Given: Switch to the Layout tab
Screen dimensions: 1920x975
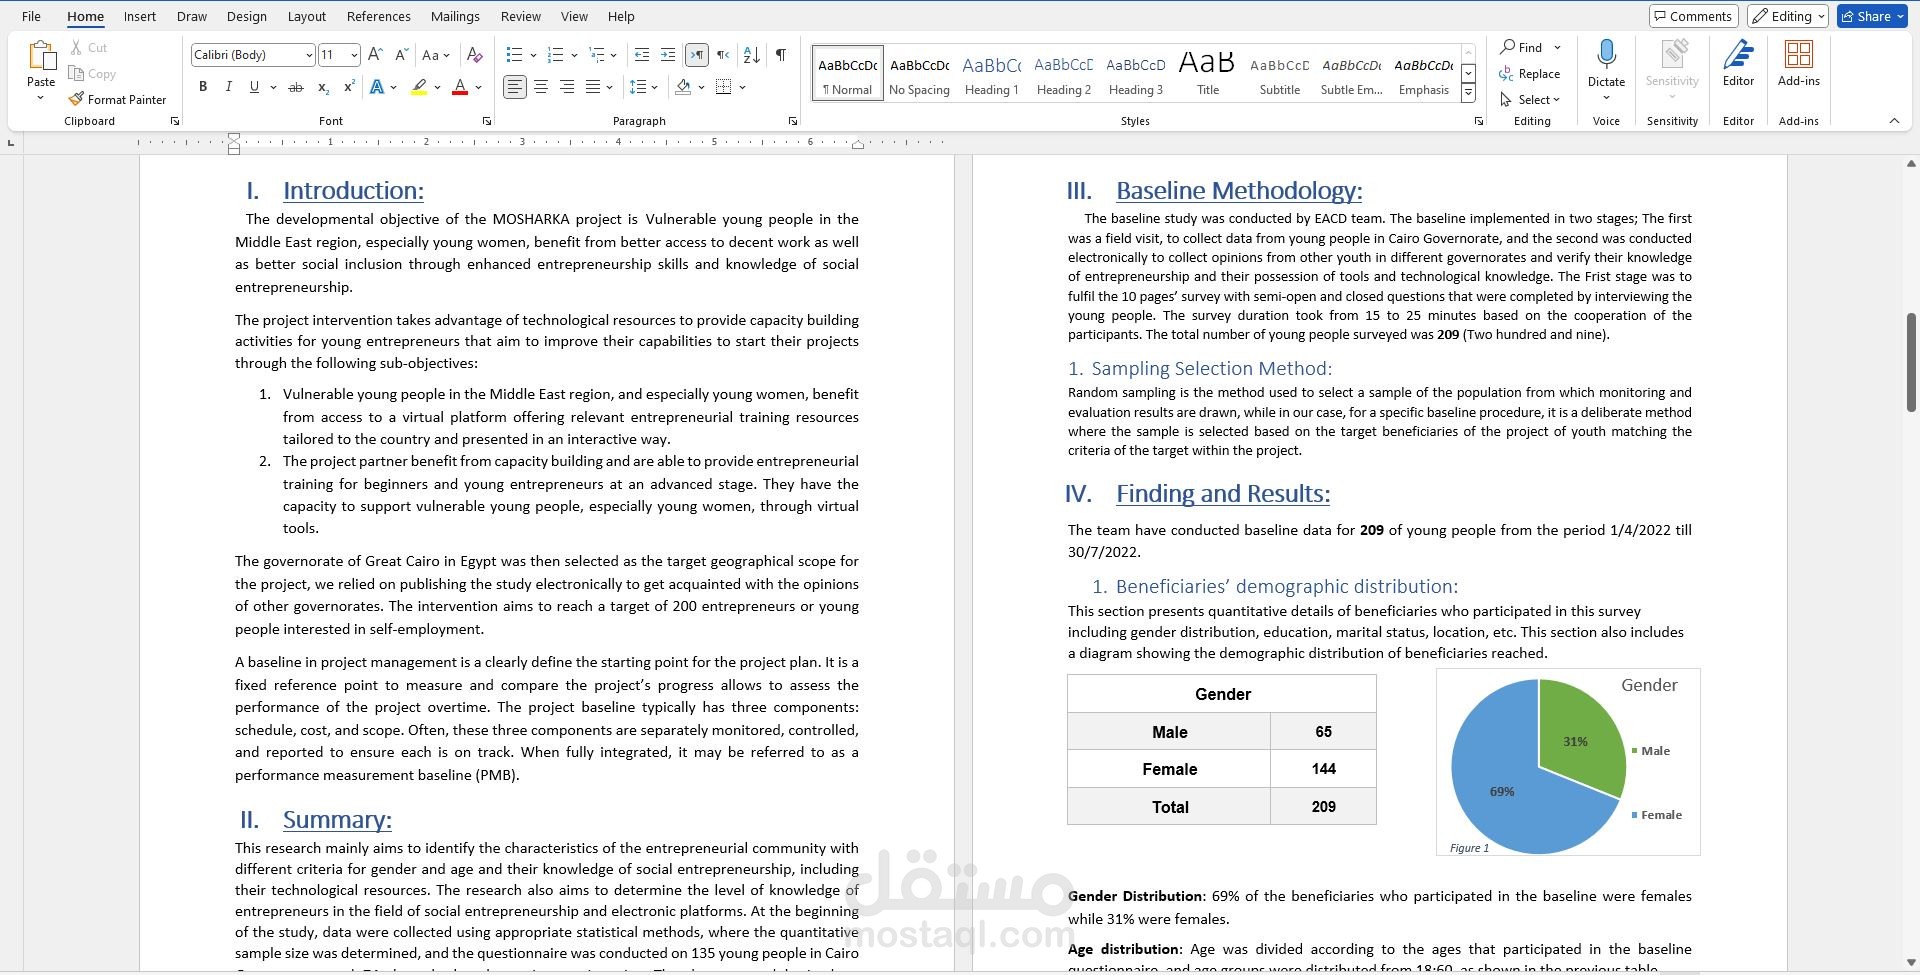Looking at the screenshot, I should coord(306,16).
